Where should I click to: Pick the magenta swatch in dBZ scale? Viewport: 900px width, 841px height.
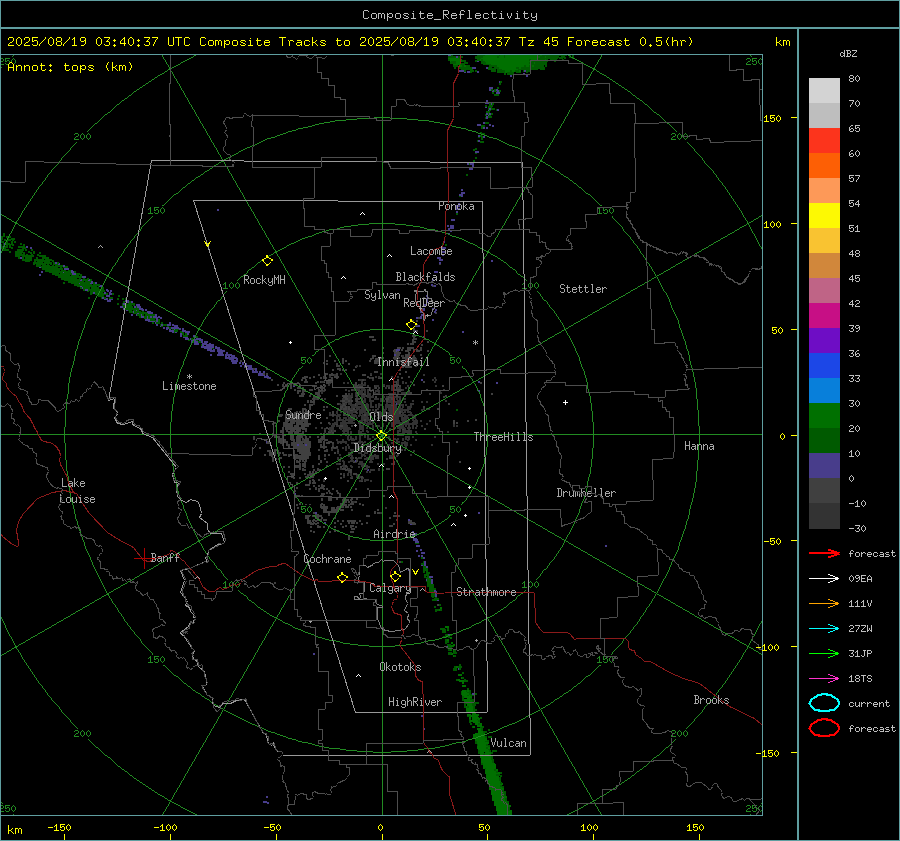coord(824,316)
